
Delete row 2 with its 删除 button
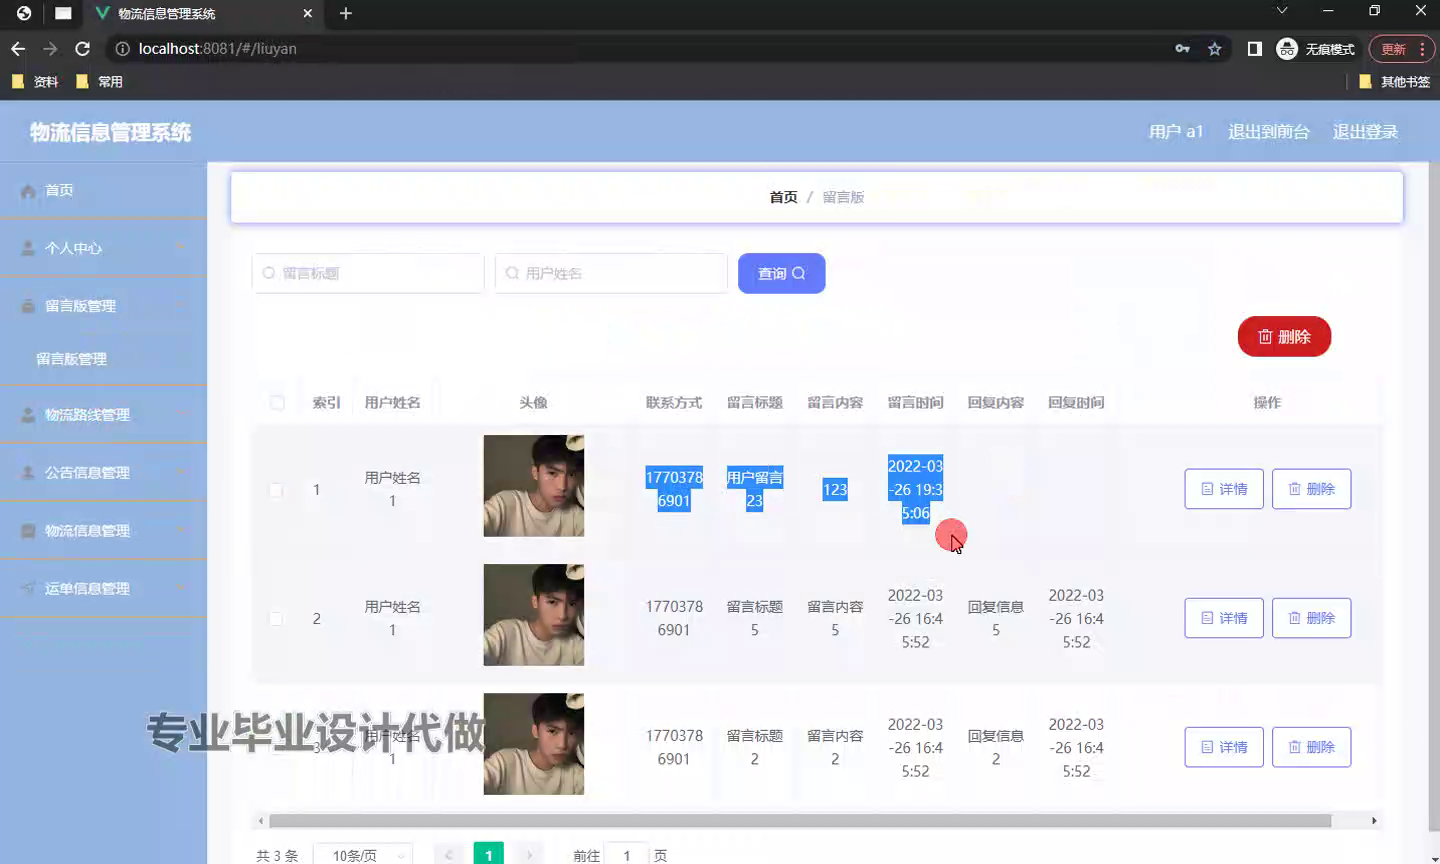click(1311, 618)
